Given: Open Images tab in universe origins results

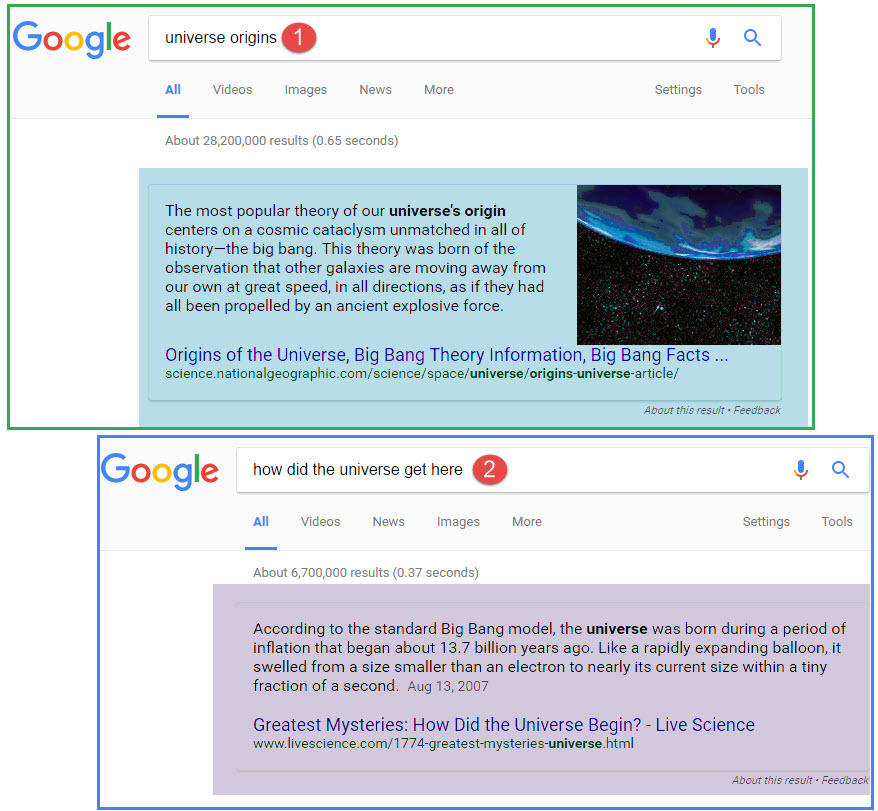Looking at the screenshot, I should coord(306,90).
